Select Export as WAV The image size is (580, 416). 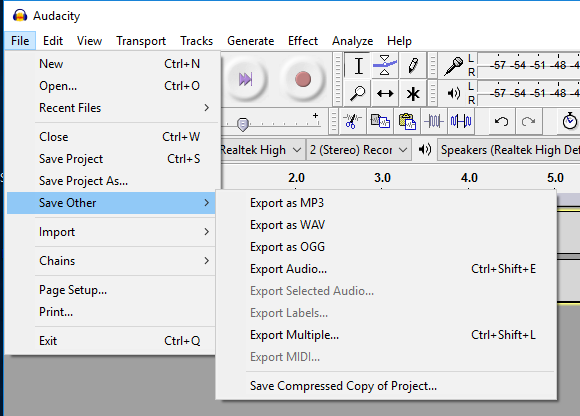click(x=386, y=225)
